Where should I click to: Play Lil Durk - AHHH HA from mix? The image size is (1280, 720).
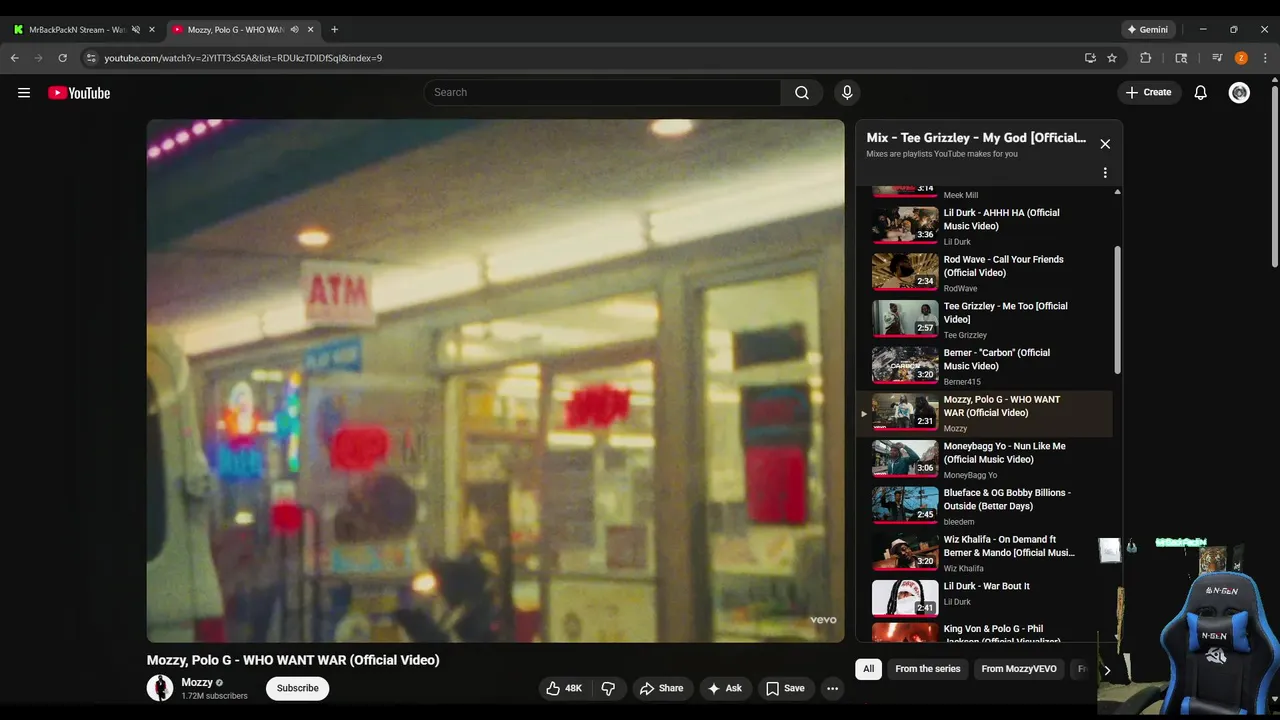984,226
